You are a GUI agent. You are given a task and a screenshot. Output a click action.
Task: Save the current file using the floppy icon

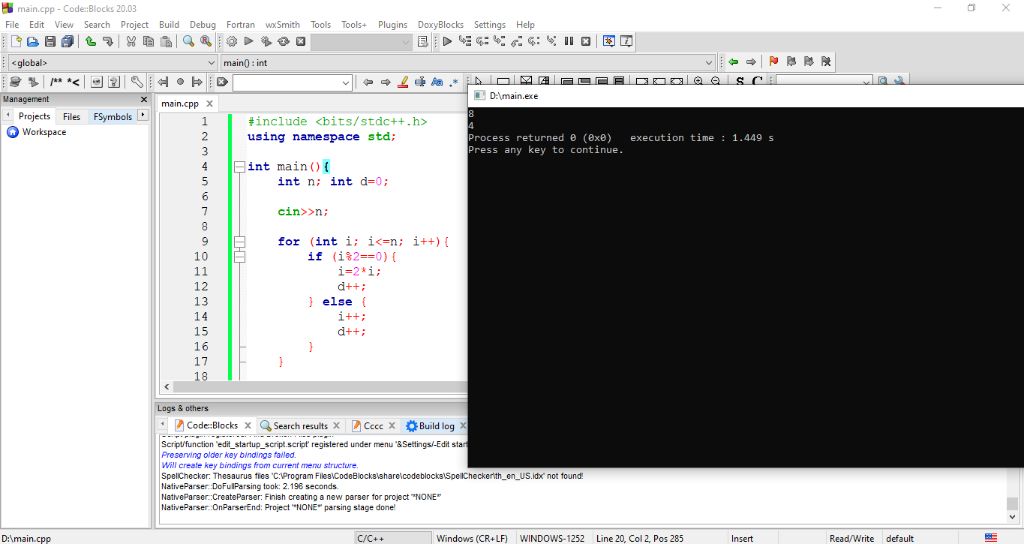coord(50,41)
